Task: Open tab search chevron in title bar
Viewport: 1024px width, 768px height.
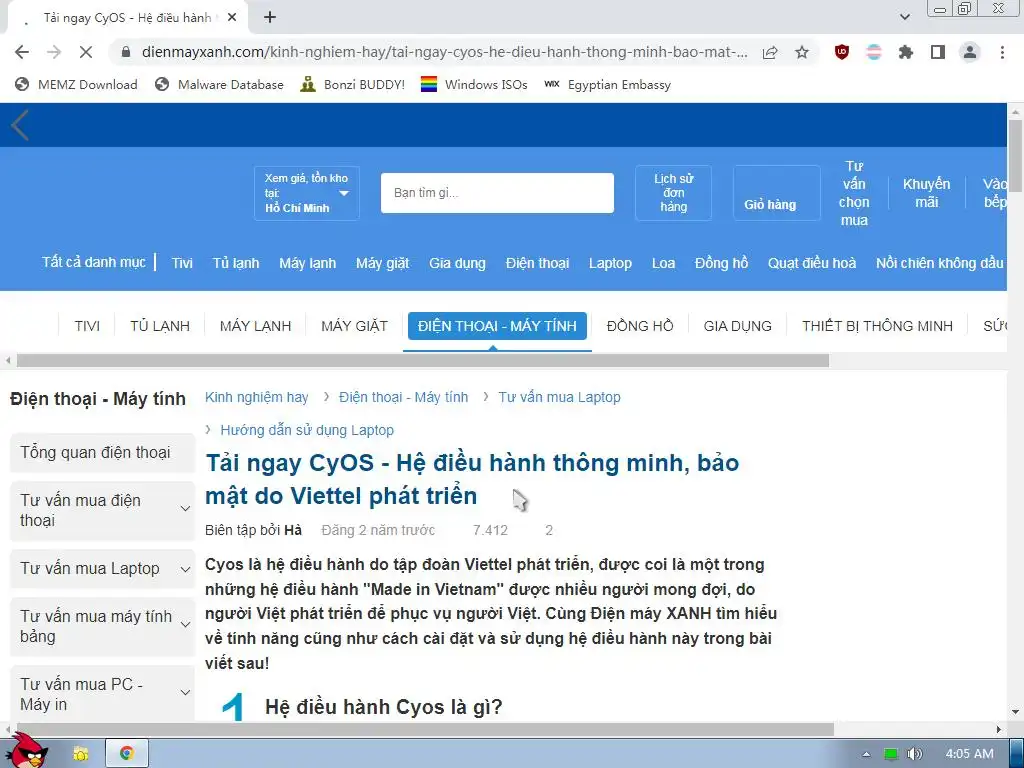Action: point(904,17)
